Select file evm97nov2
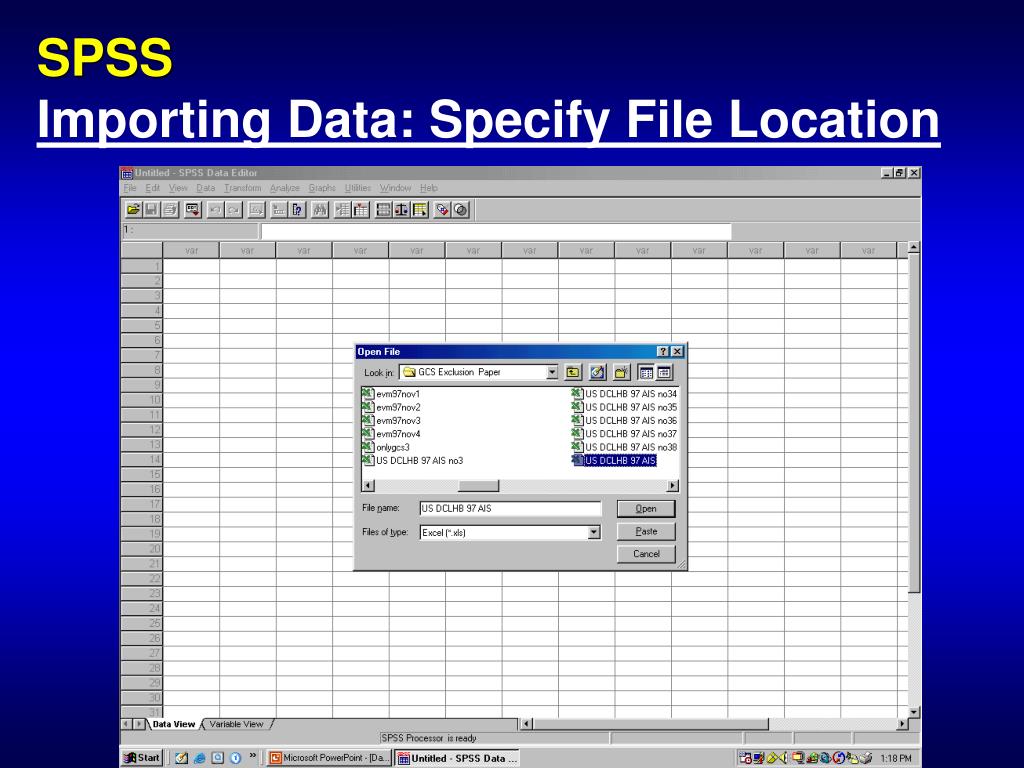Image resolution: width=1024 pixels, height=768 pixels. click(392, 408)
